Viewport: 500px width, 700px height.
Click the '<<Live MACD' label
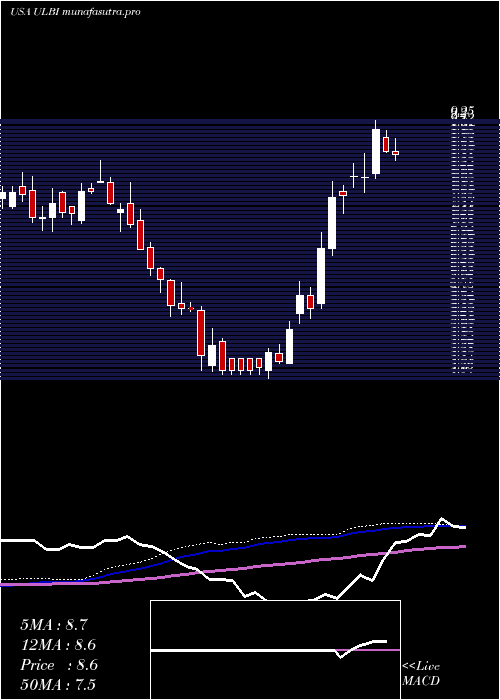click(421, 673)
